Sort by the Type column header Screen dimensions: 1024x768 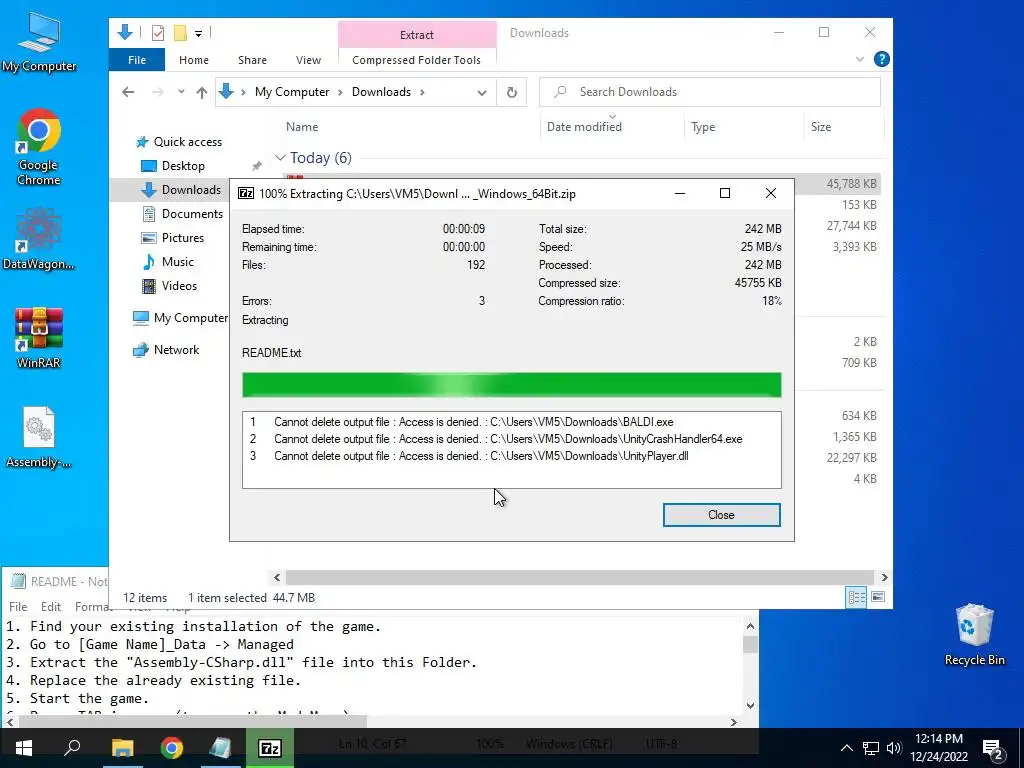pyautogui.click(x=703, y=127)
